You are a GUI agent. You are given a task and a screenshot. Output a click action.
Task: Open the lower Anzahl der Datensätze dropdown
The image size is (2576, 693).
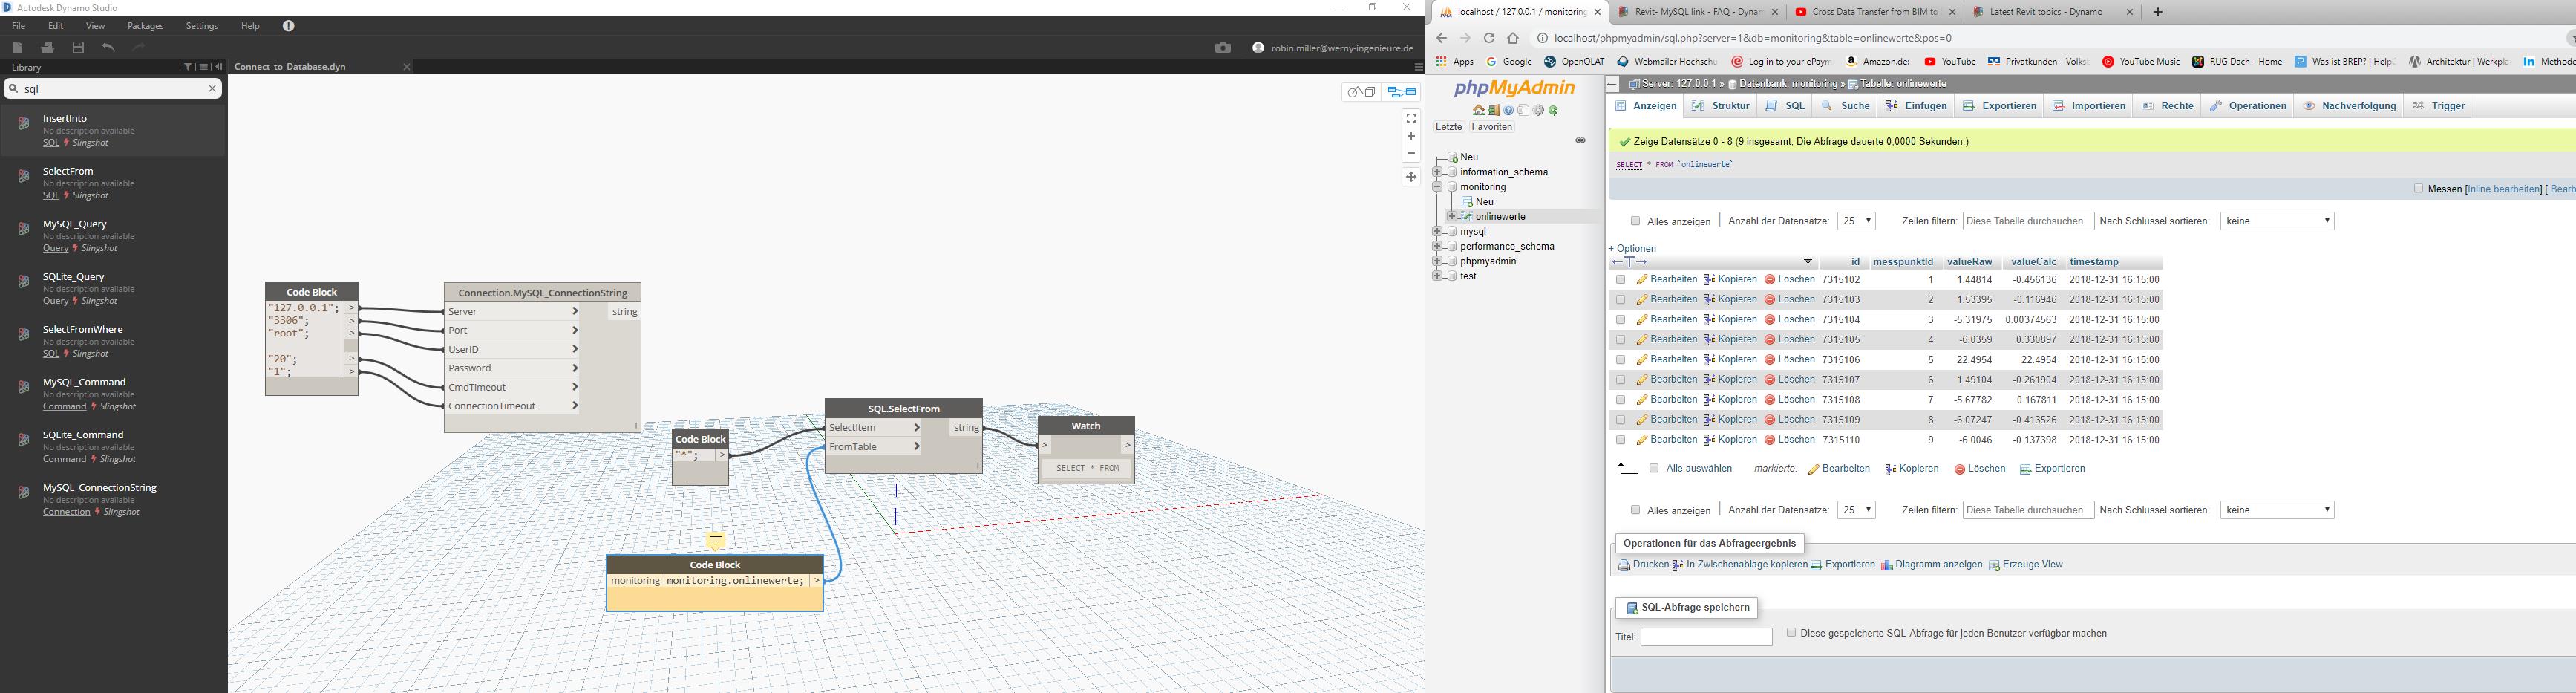pos(1856,510)
